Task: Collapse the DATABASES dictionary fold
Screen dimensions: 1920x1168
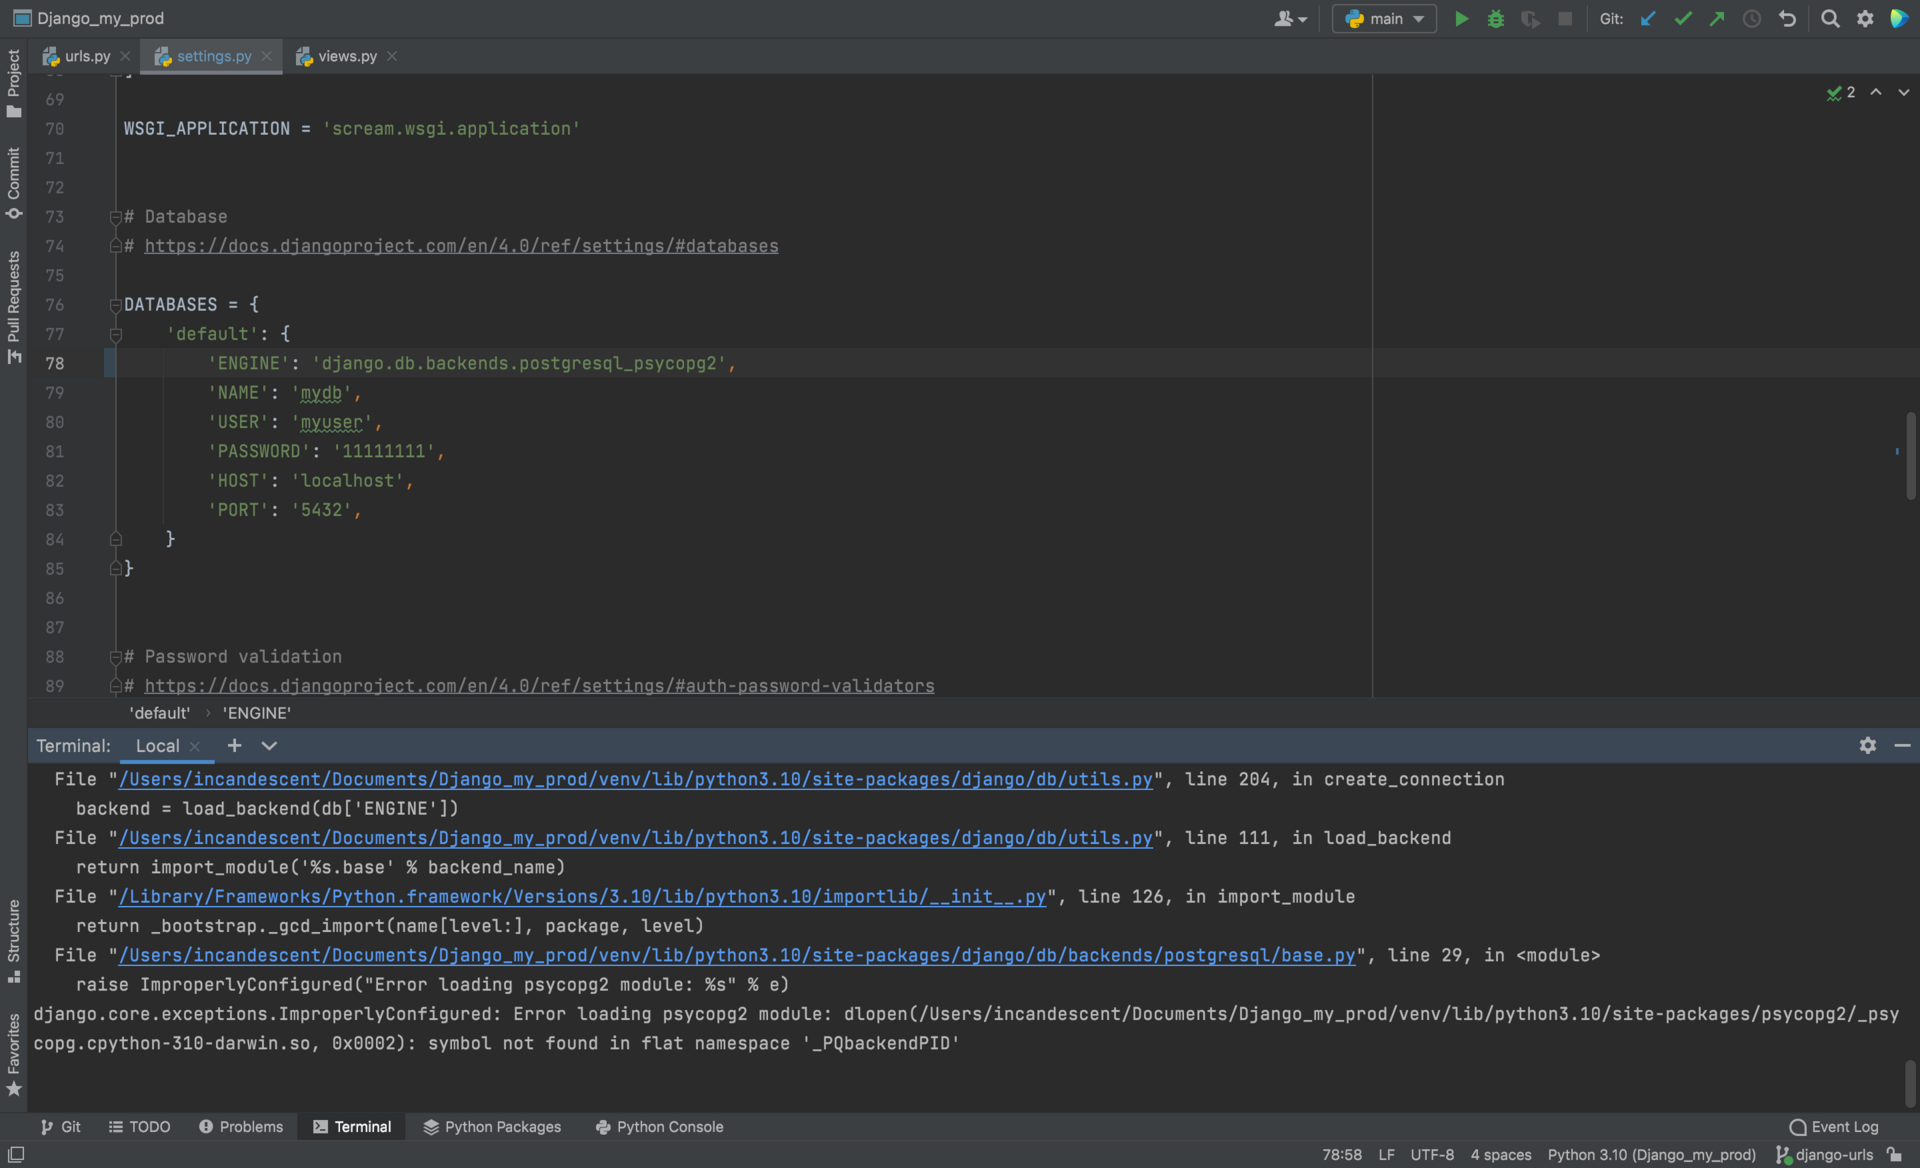Action: (x=115, y=305)
